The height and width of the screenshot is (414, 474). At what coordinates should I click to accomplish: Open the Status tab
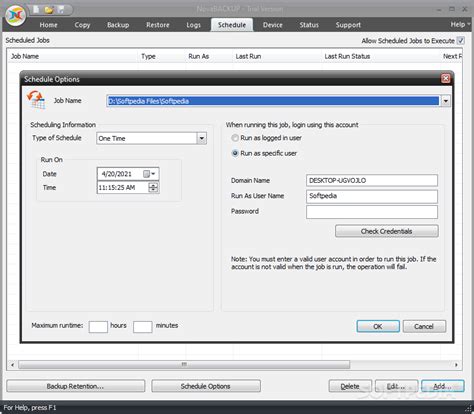click(x=309, y=25)
